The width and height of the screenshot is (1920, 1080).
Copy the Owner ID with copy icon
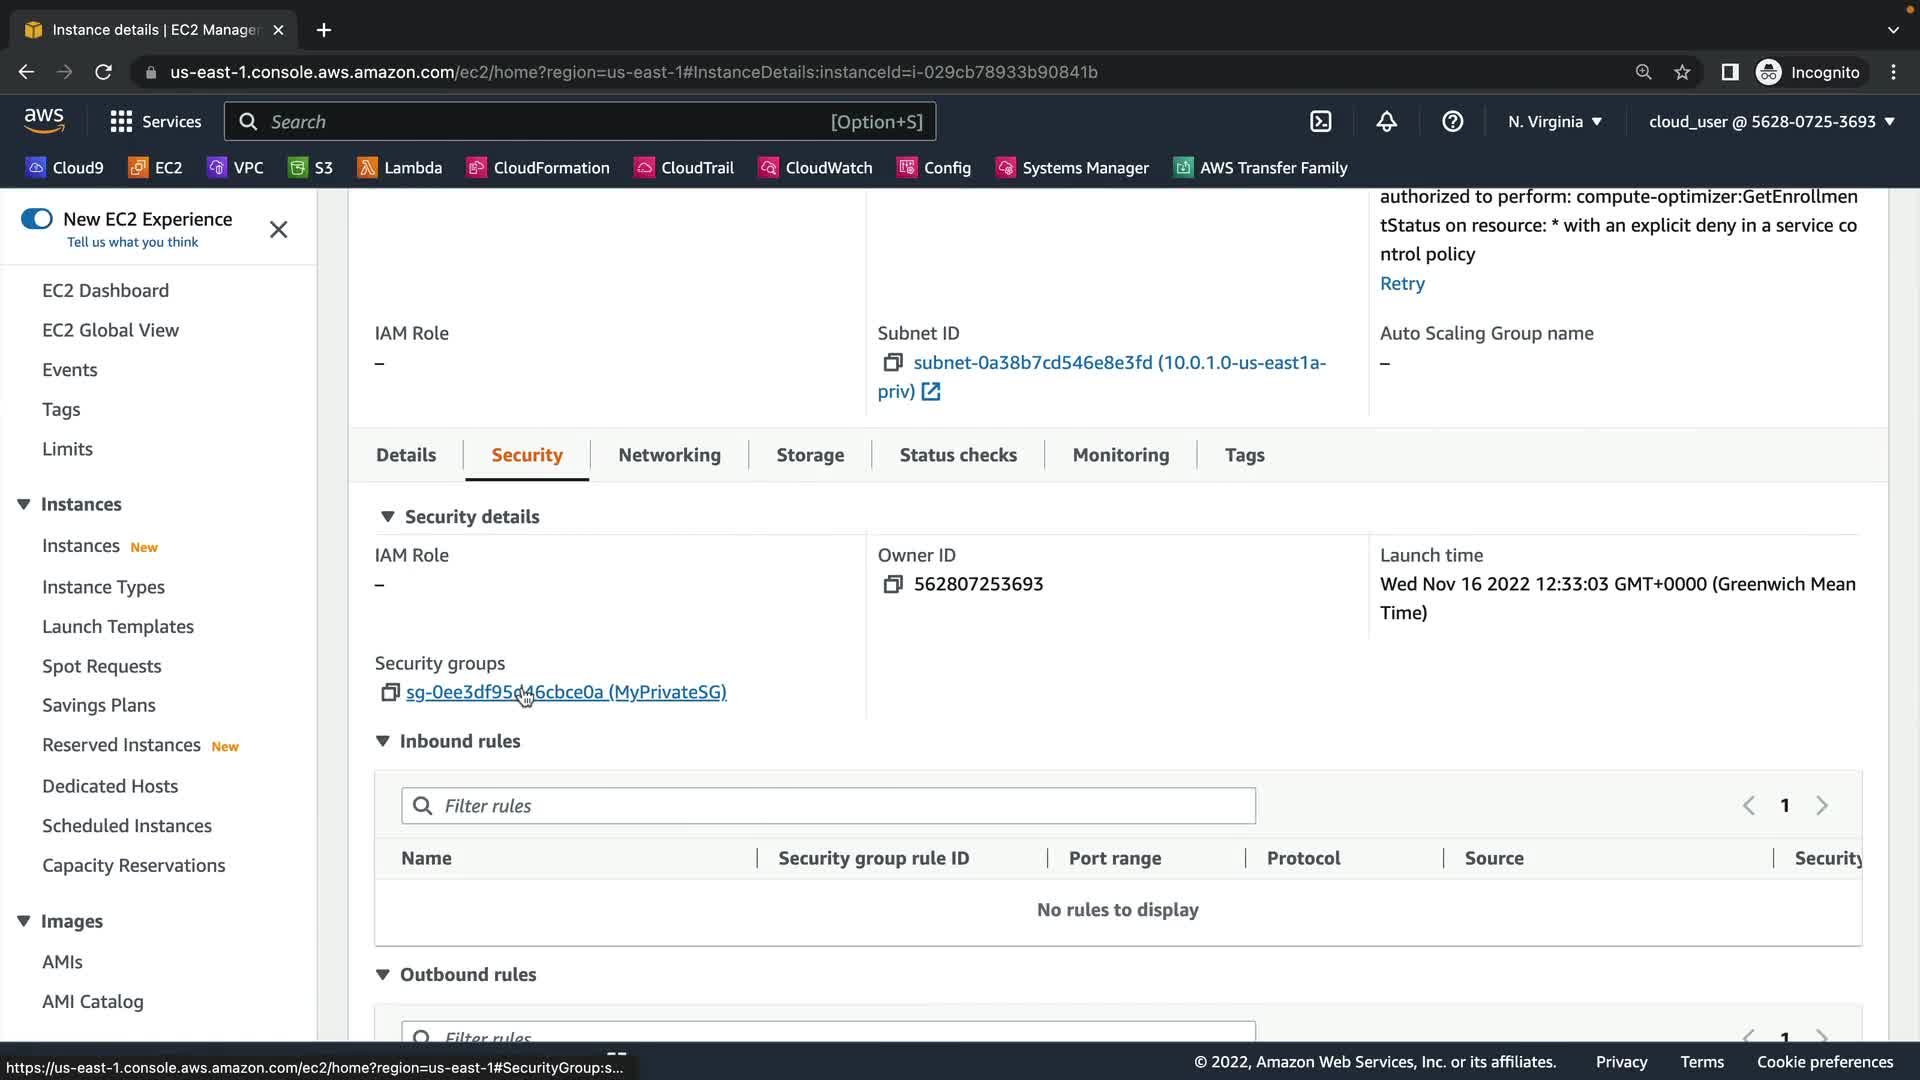point(893,584)
